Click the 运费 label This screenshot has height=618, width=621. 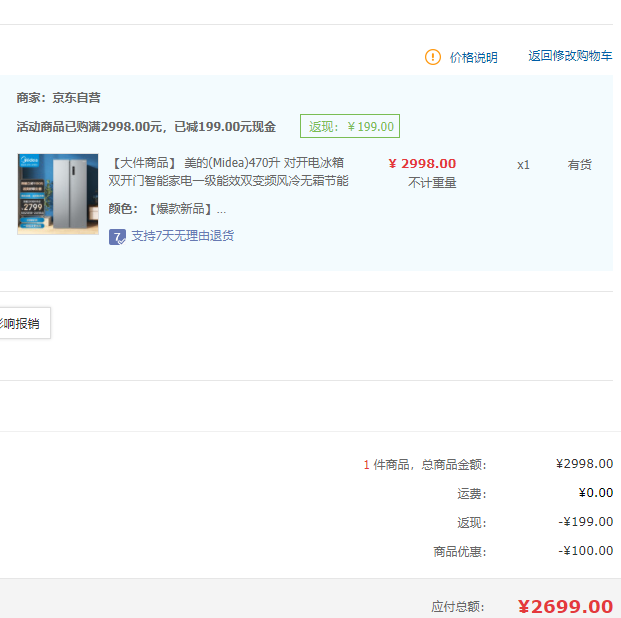[x=472, y=494]
